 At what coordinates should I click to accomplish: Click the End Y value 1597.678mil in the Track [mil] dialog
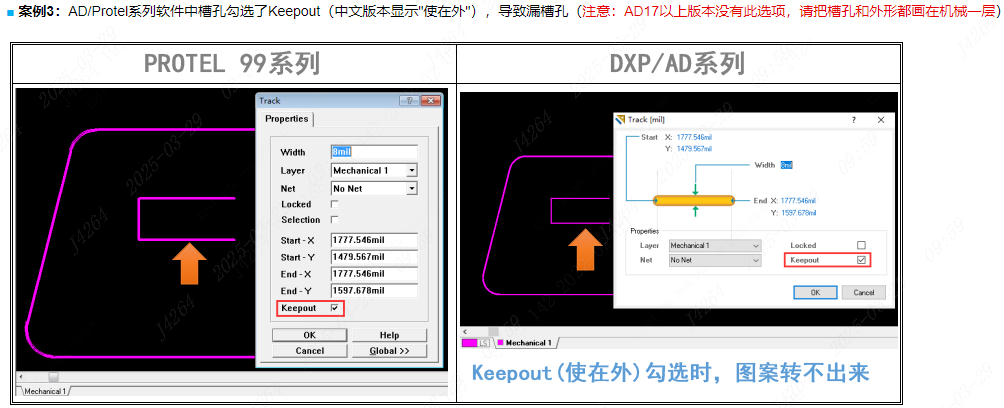[x=798, y=213]
